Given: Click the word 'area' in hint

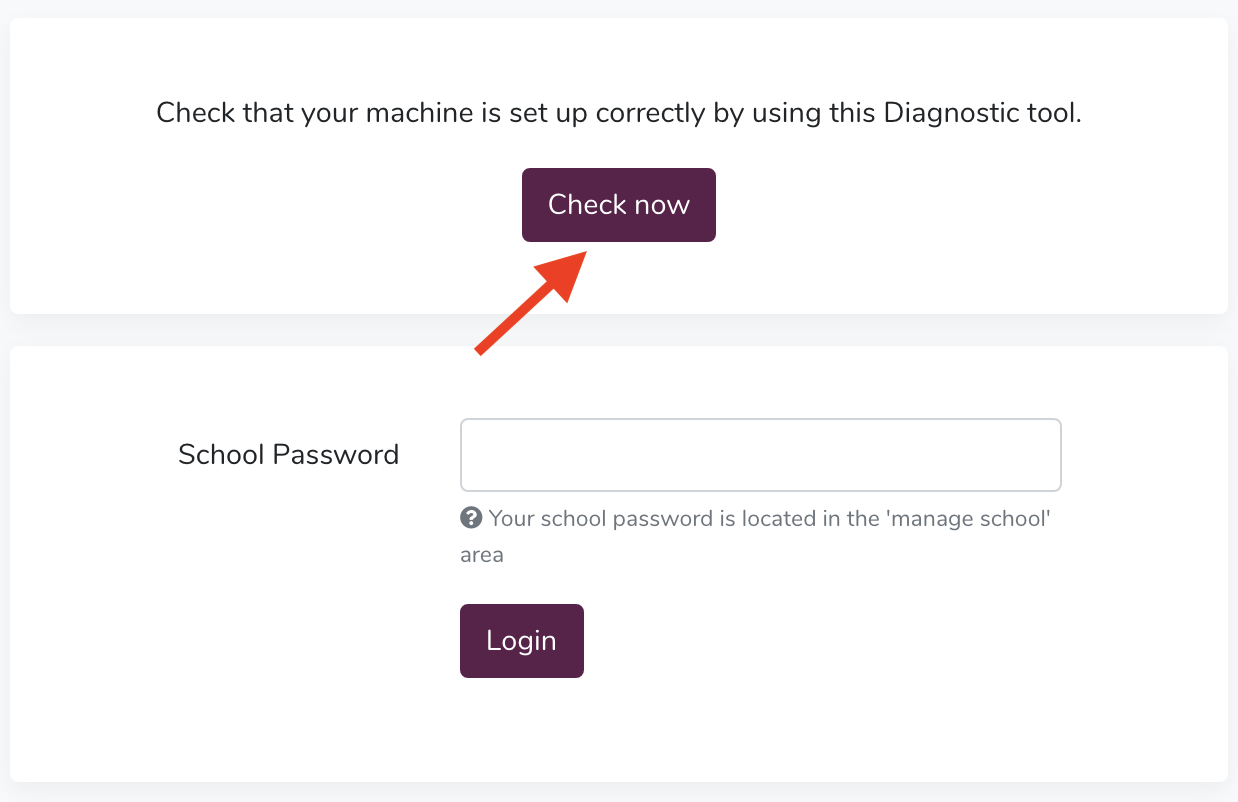Looking at the screenshot, I should click(x=482, y=554).
